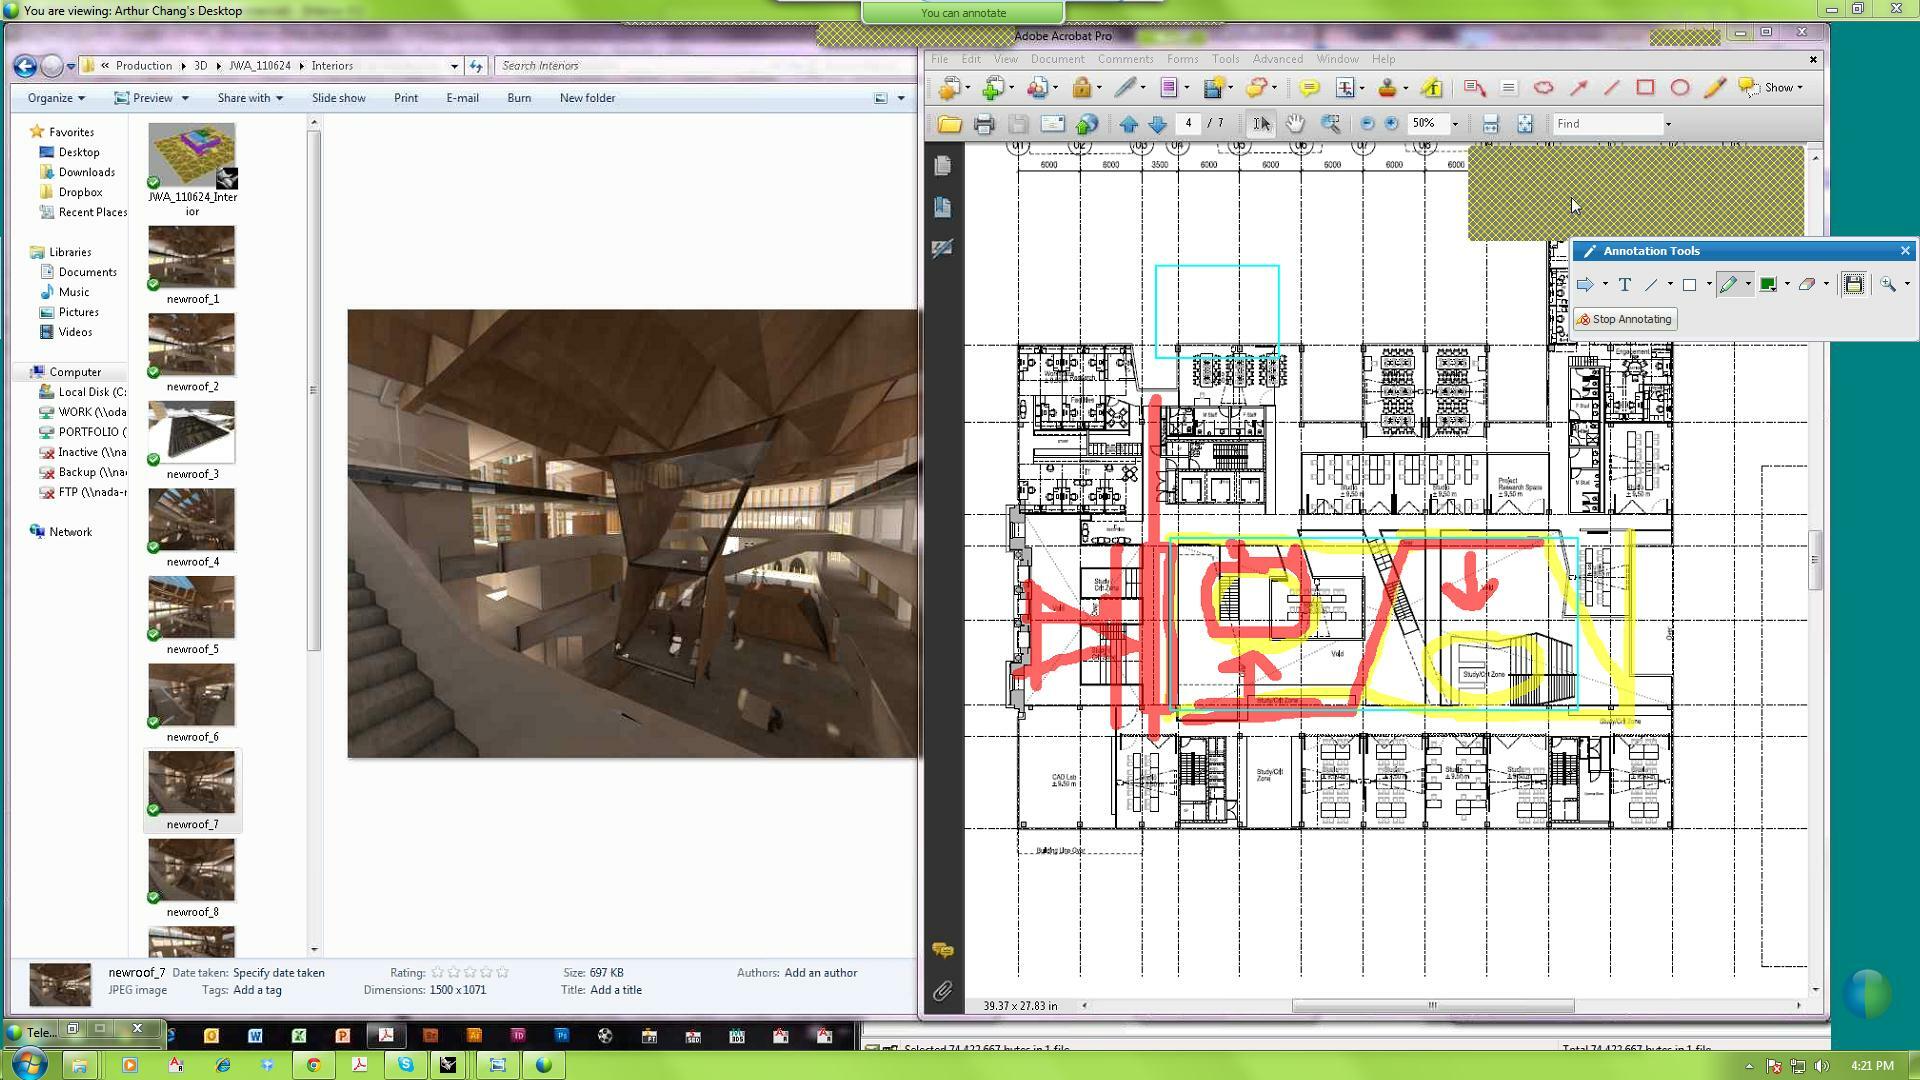Screen dimensions: 1920x1080
Task: Click Slide show button
Action: (338, 98)
